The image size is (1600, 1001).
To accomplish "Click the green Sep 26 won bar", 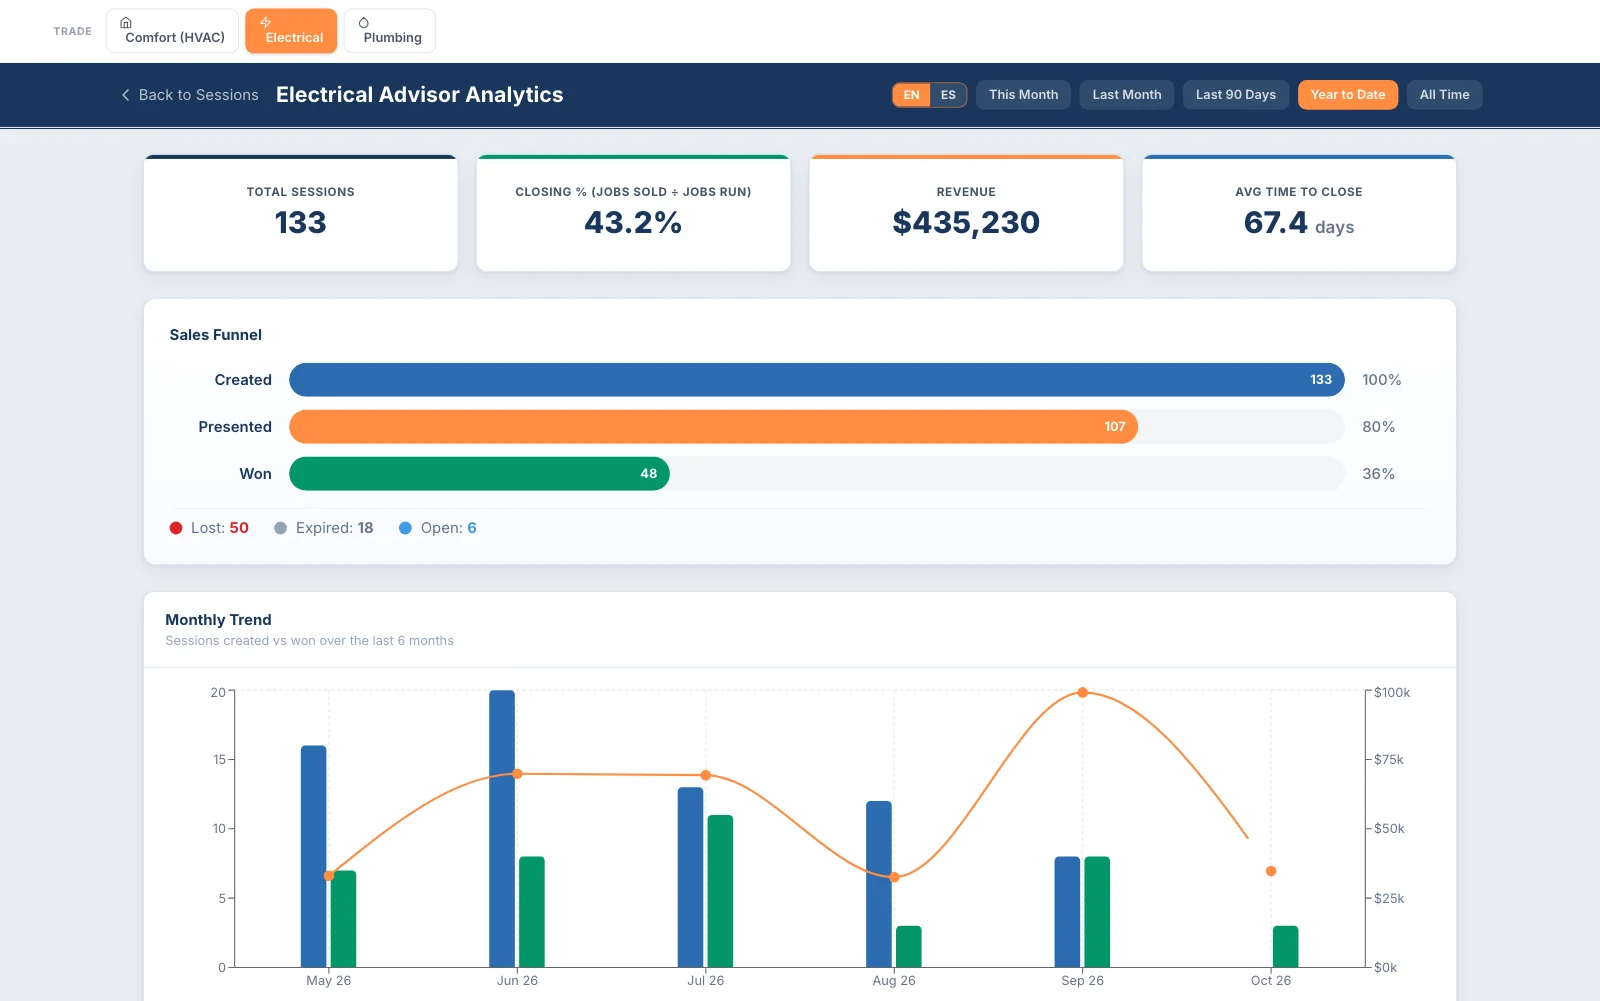I will tap(1097, 912).
